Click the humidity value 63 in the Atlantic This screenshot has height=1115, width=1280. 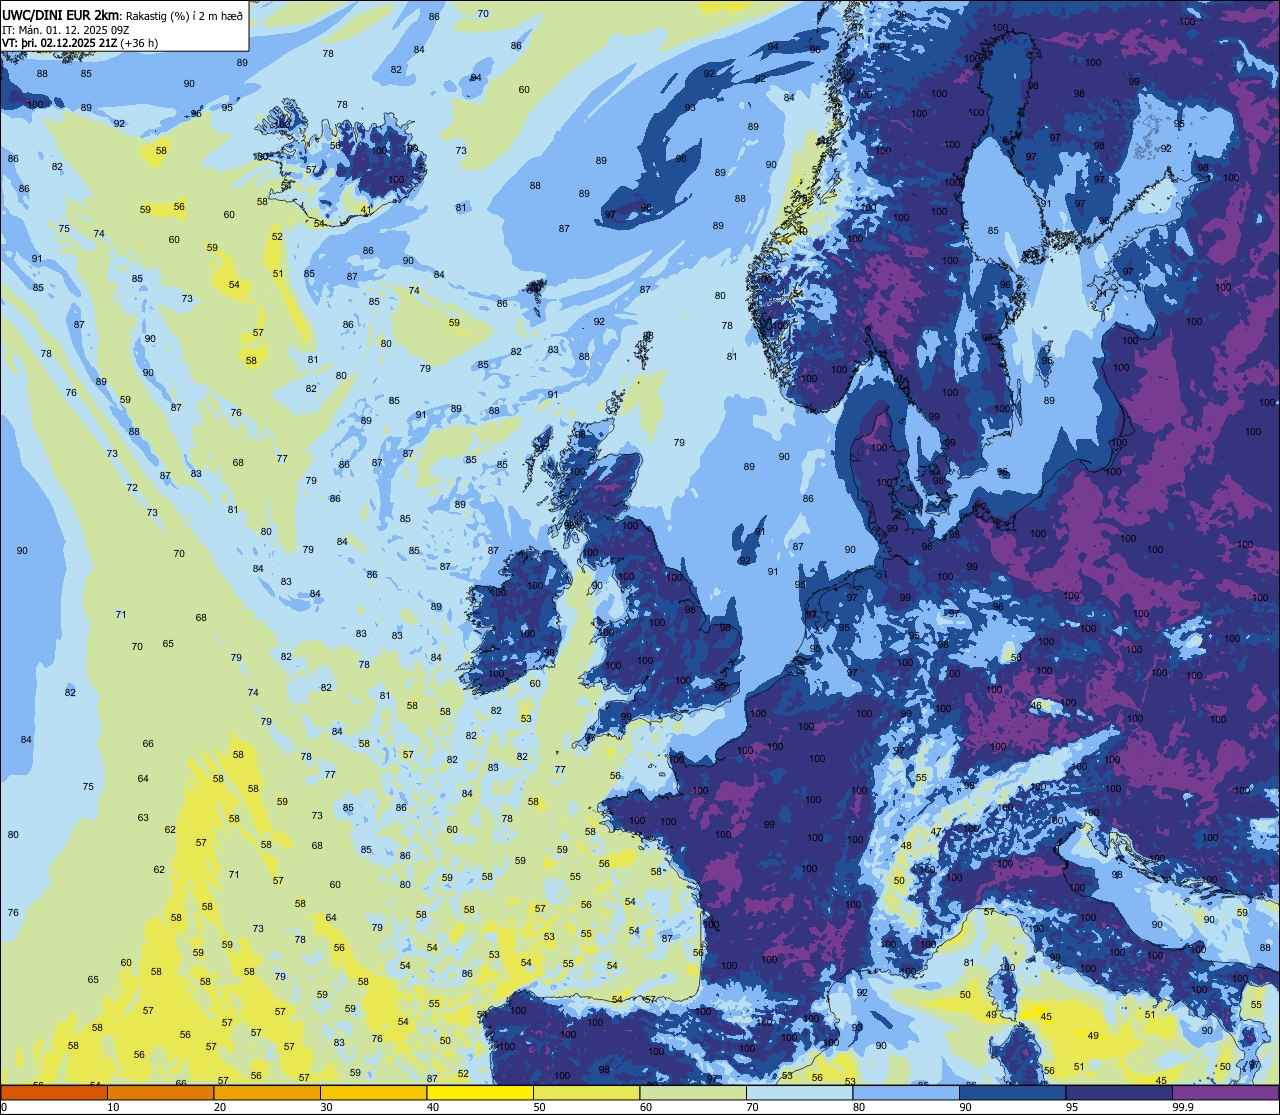tap(143, 818)
